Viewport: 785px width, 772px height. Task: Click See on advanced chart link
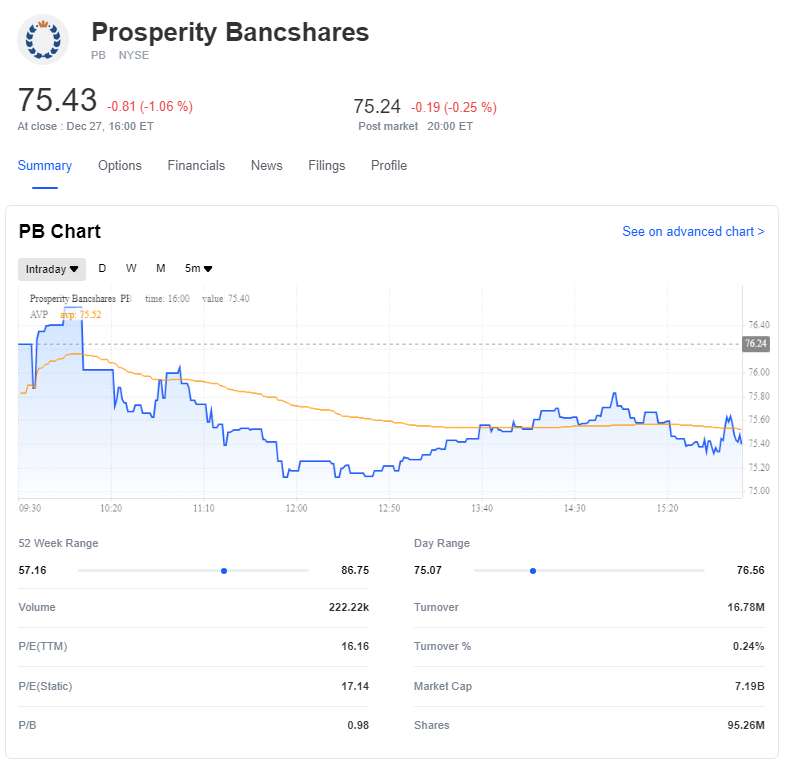(693, 232)
